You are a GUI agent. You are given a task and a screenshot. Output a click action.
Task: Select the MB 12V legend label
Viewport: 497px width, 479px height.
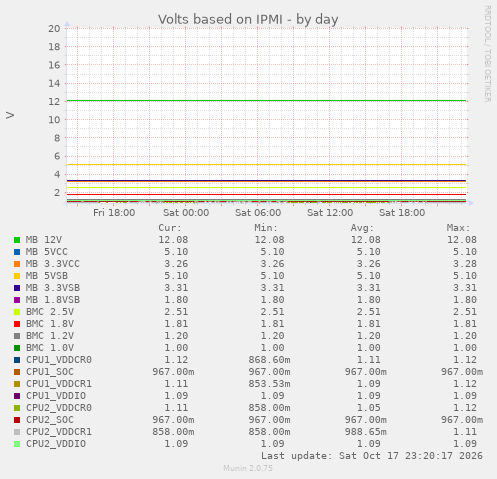click(44, 240)
